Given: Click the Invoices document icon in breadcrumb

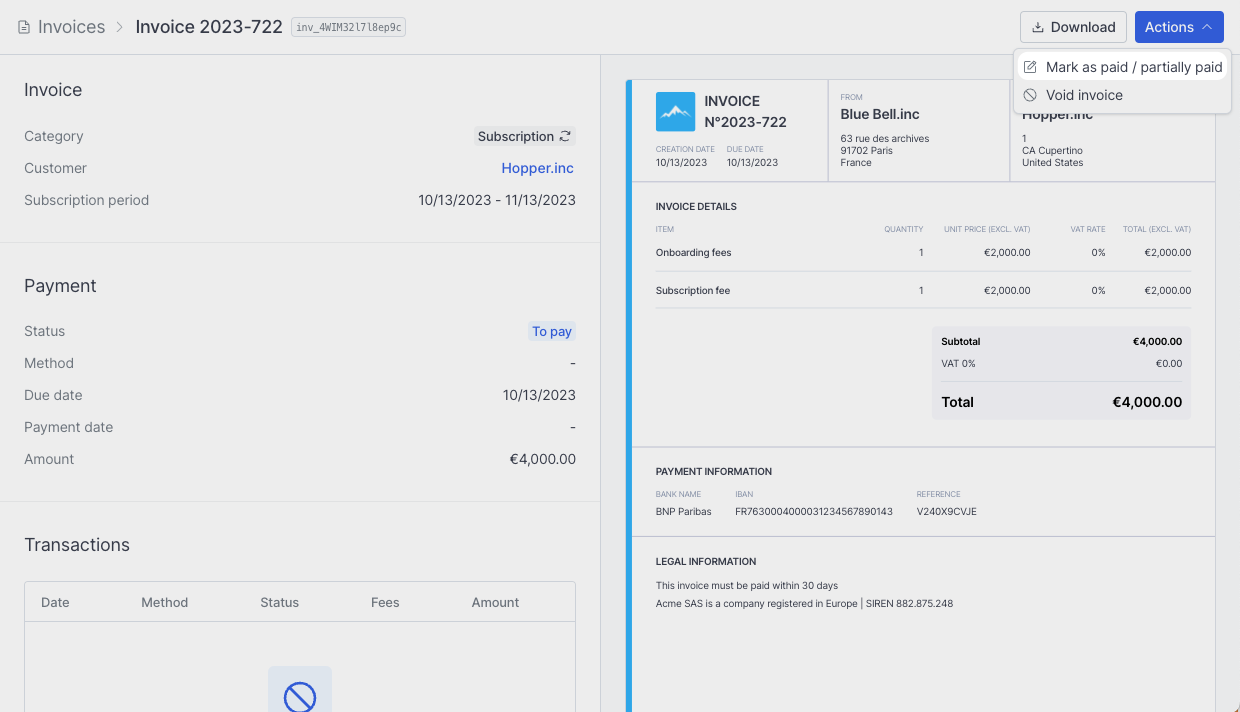Looking at the screenshot, I should [24, 27].
